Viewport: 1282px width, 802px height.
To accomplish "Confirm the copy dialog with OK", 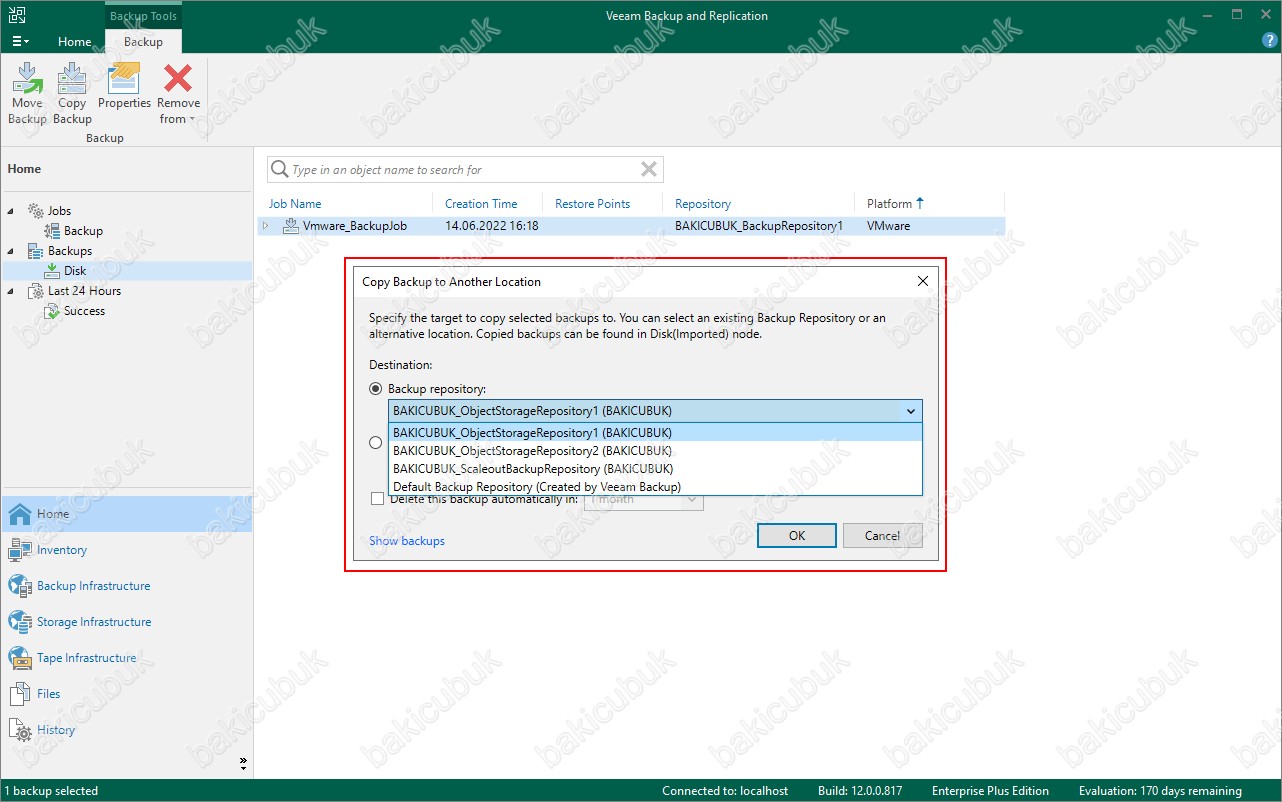I will click(x=797, y=536).
